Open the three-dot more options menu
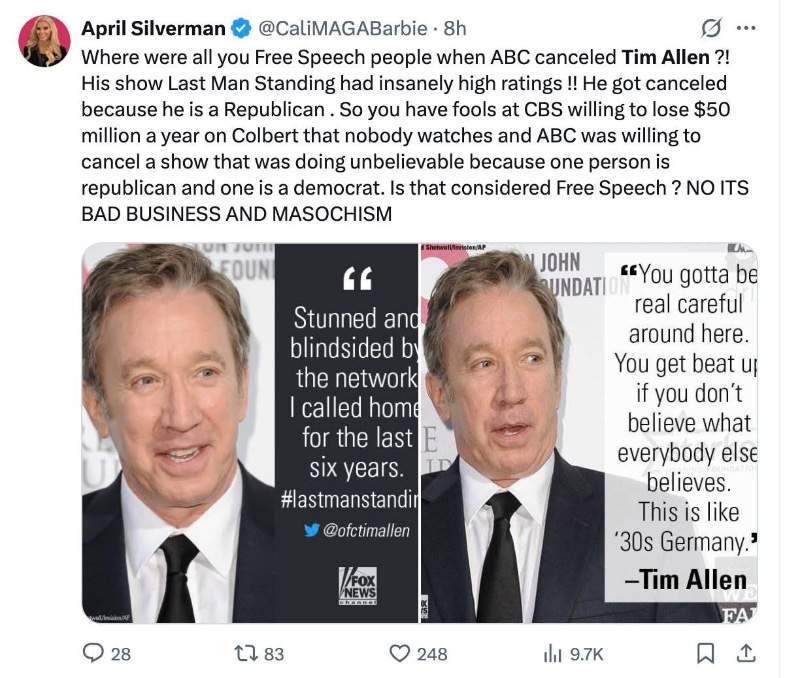This screenshot has height=678, width=800. pyautogui.click(x=746, y=28)
